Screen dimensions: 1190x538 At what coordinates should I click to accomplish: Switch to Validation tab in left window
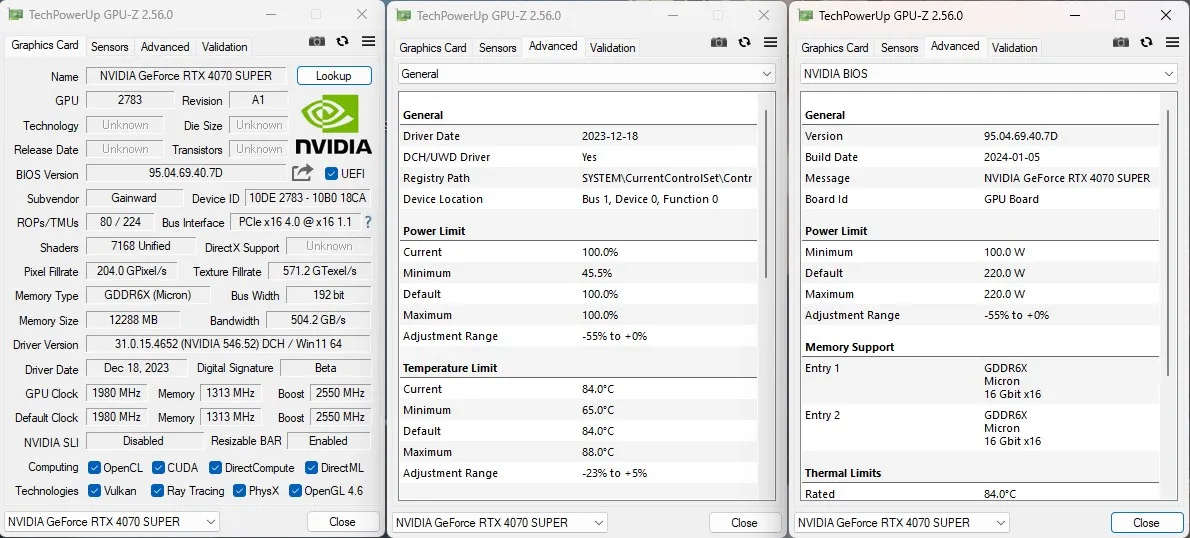(x=225, y=46)
